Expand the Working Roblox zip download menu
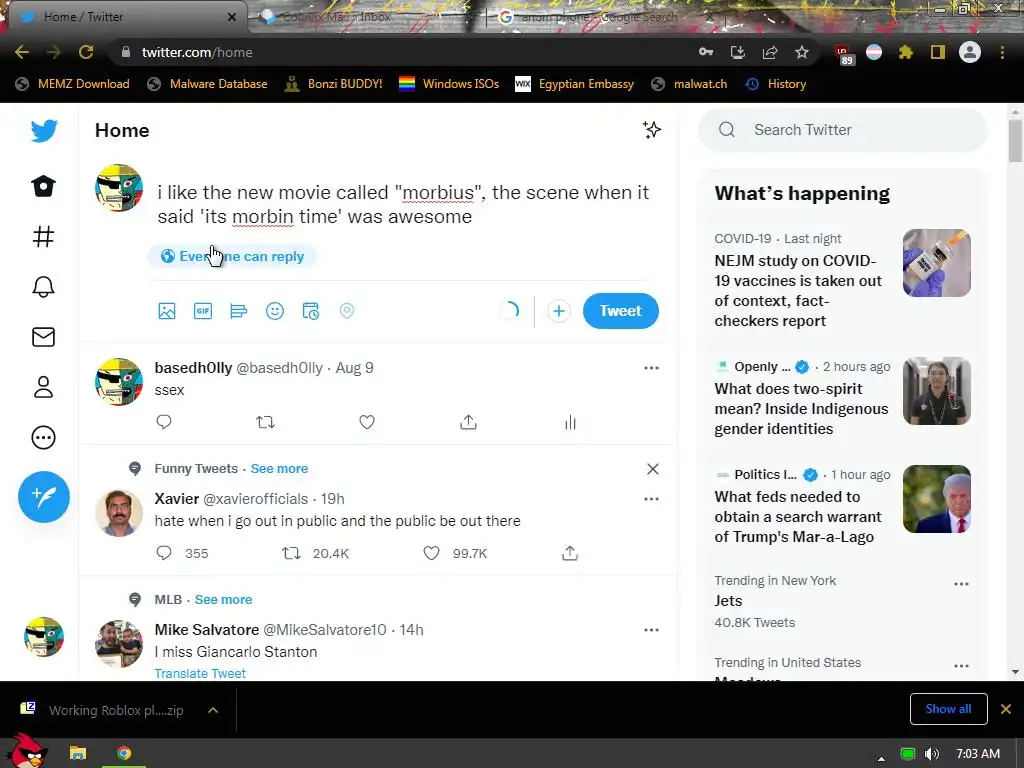The image size is (1024, 768). tap(213, 710)
